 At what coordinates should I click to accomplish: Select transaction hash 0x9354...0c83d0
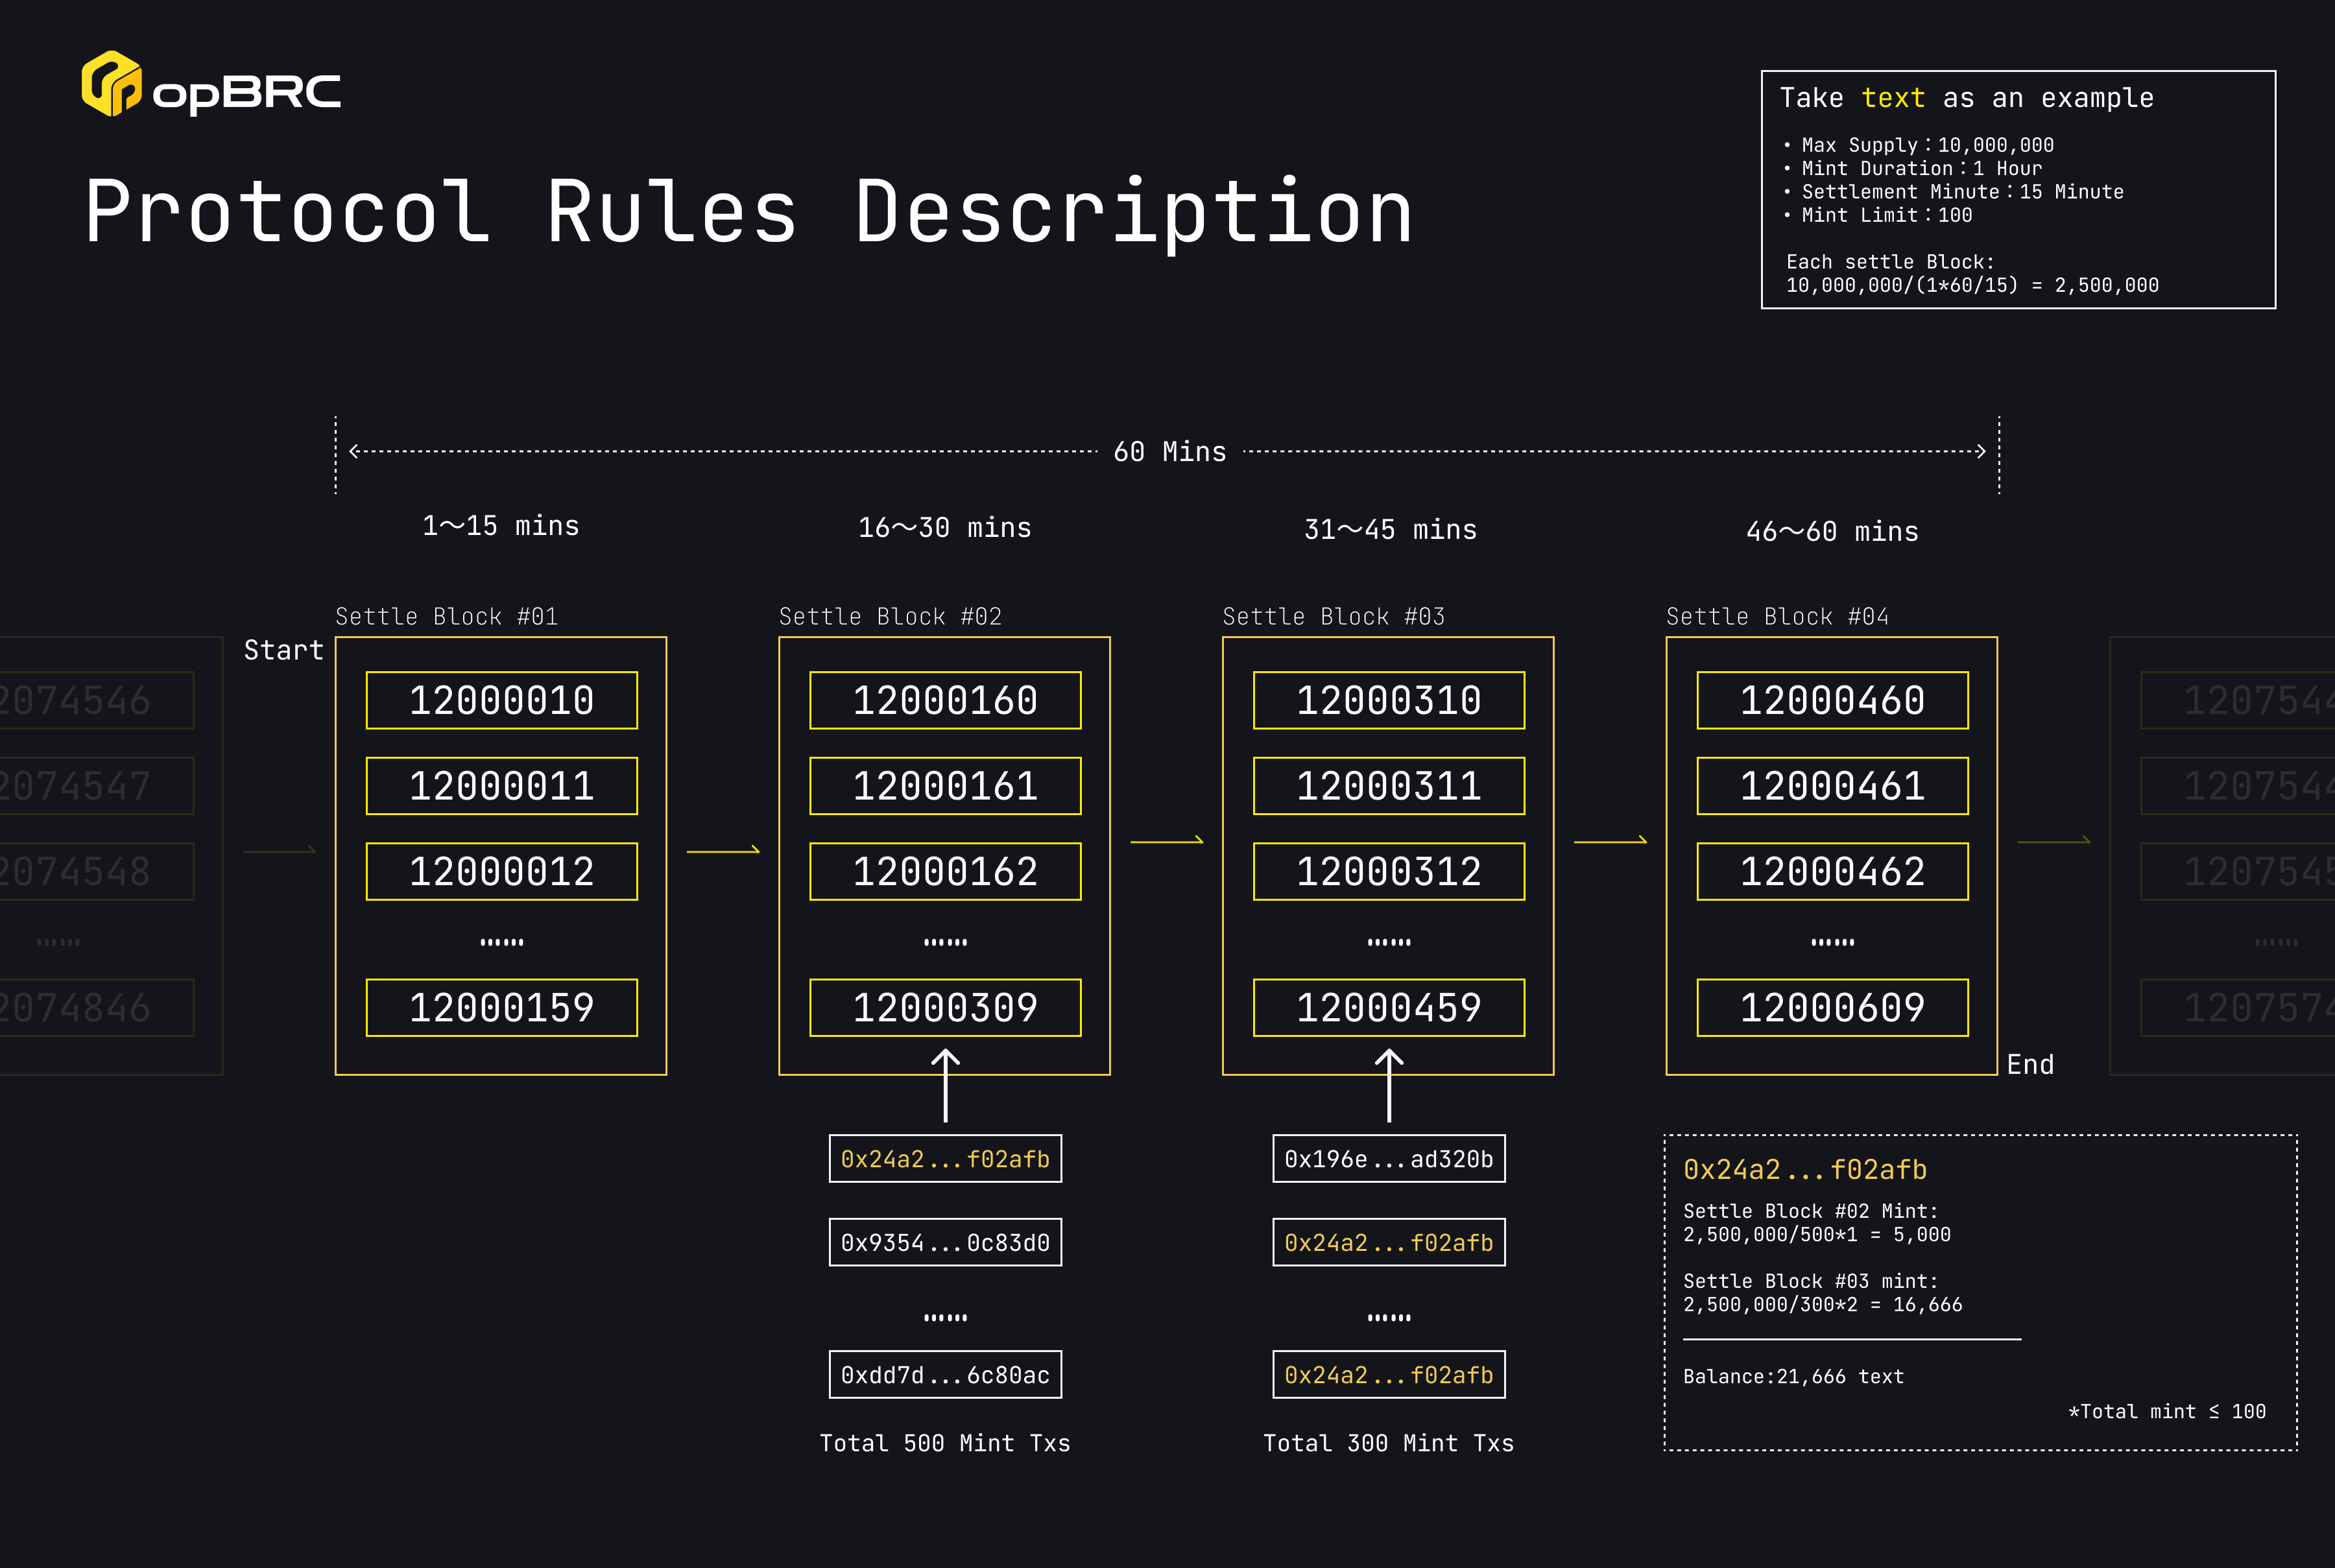(x=944, y=1243)
